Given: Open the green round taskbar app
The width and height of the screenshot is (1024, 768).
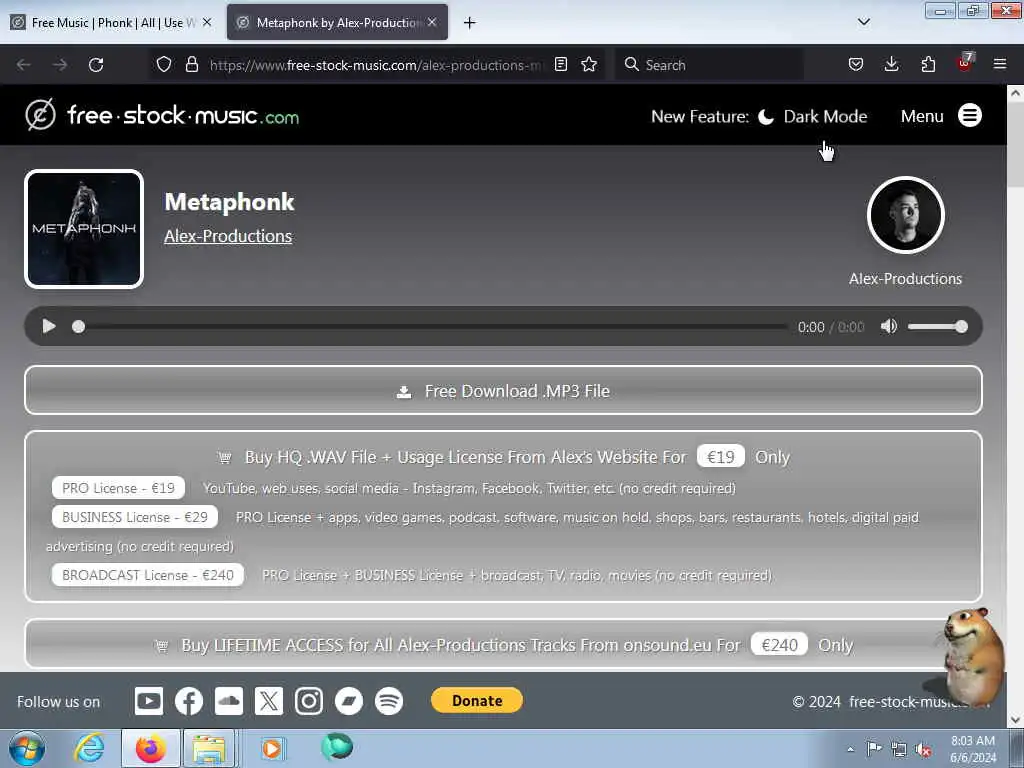Looking at the screenshot, I should point(337,746).
